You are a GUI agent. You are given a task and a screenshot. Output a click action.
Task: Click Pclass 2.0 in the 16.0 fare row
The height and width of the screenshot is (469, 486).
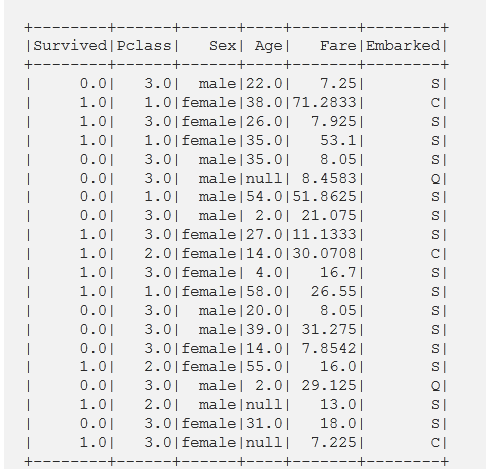(158, 366)
